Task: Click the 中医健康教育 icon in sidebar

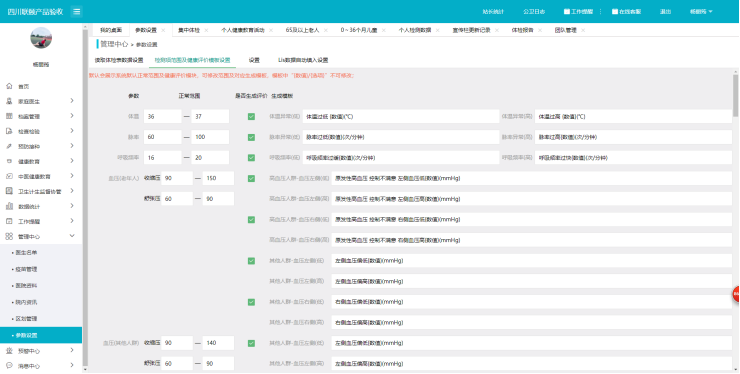Action: (x=9, y=176)
